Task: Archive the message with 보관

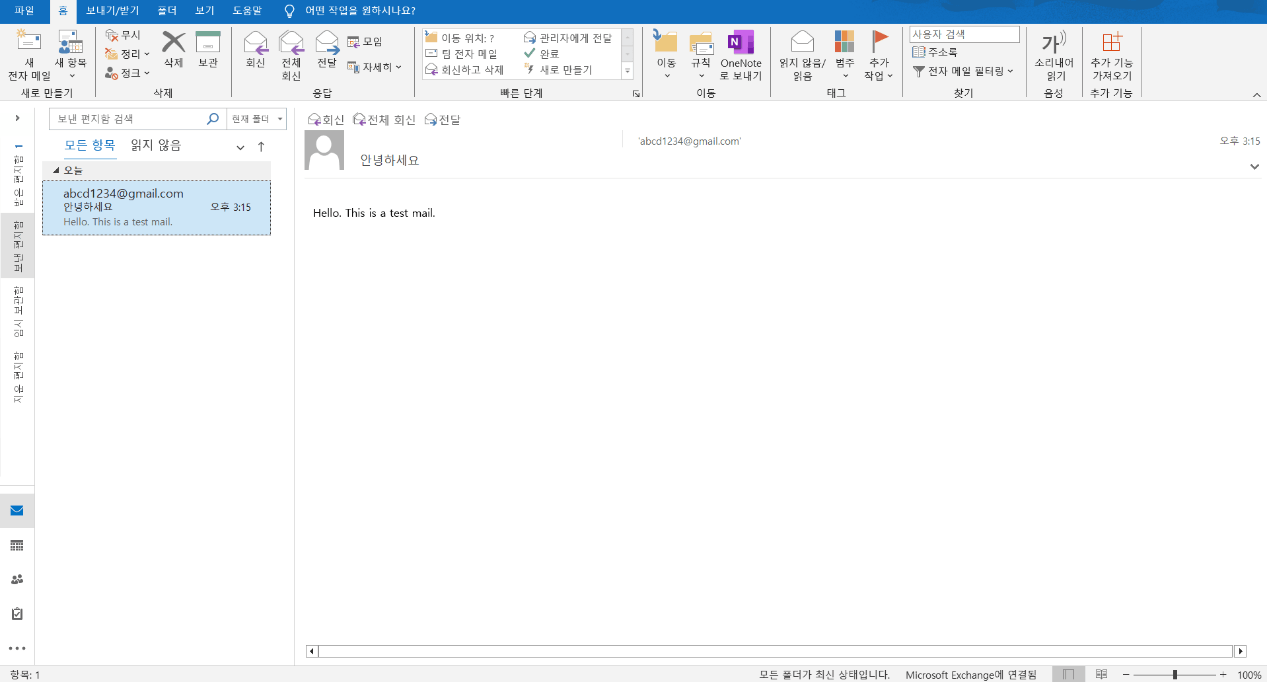Action: pyautogui.click(x=208, y=50)
